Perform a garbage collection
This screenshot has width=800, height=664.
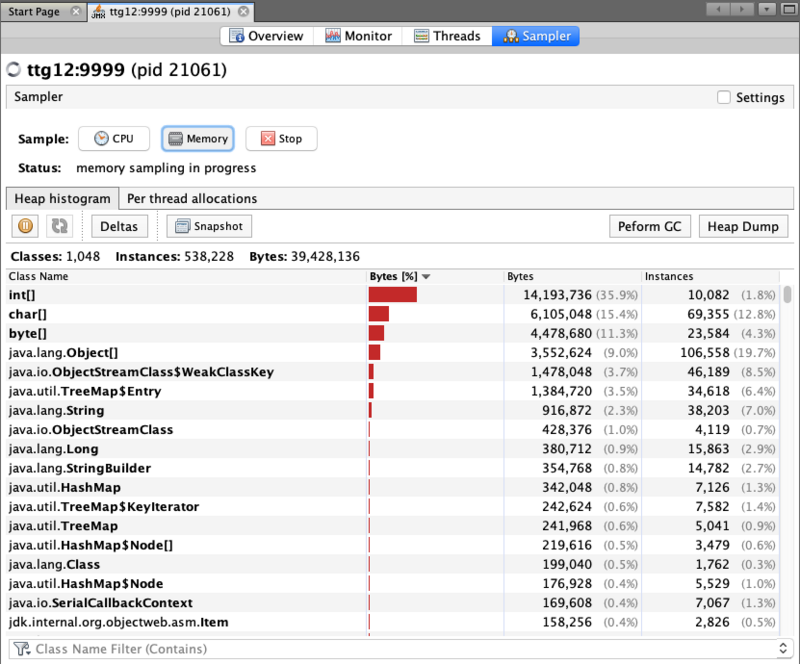[649, 226]
